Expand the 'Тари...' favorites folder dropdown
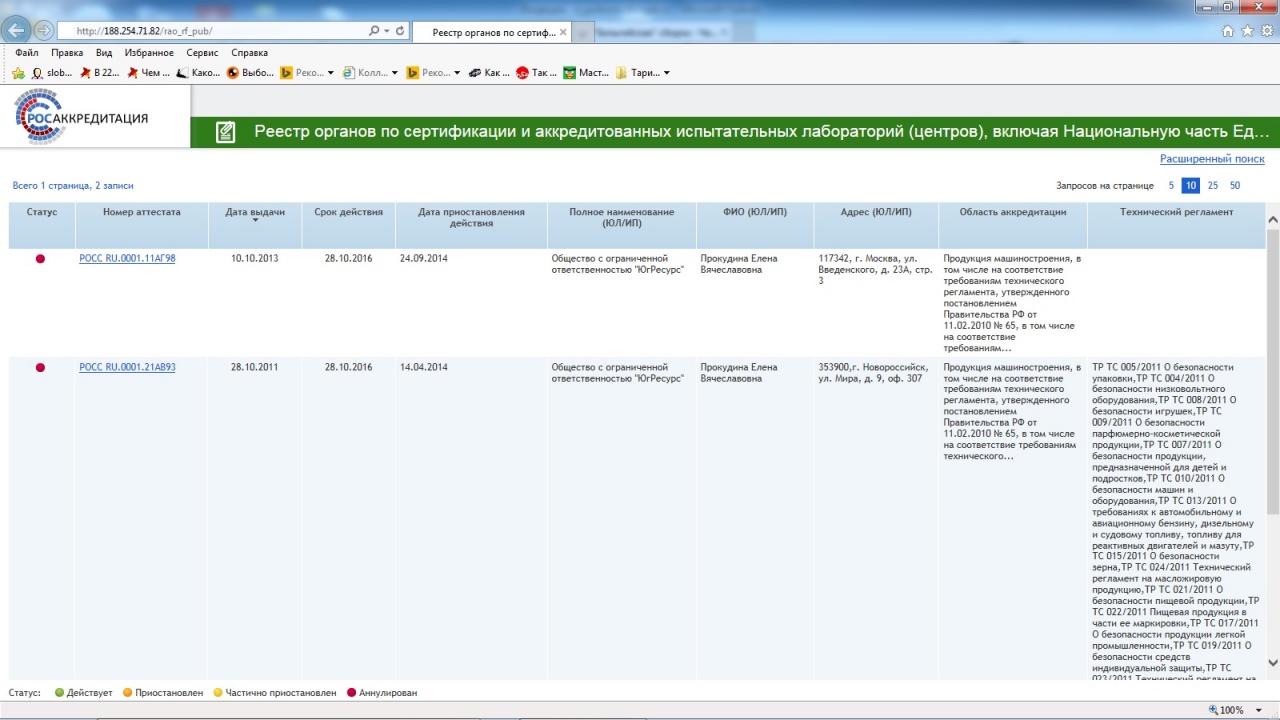Screen dimensions: 1280x720 click(x=667, y=73)
